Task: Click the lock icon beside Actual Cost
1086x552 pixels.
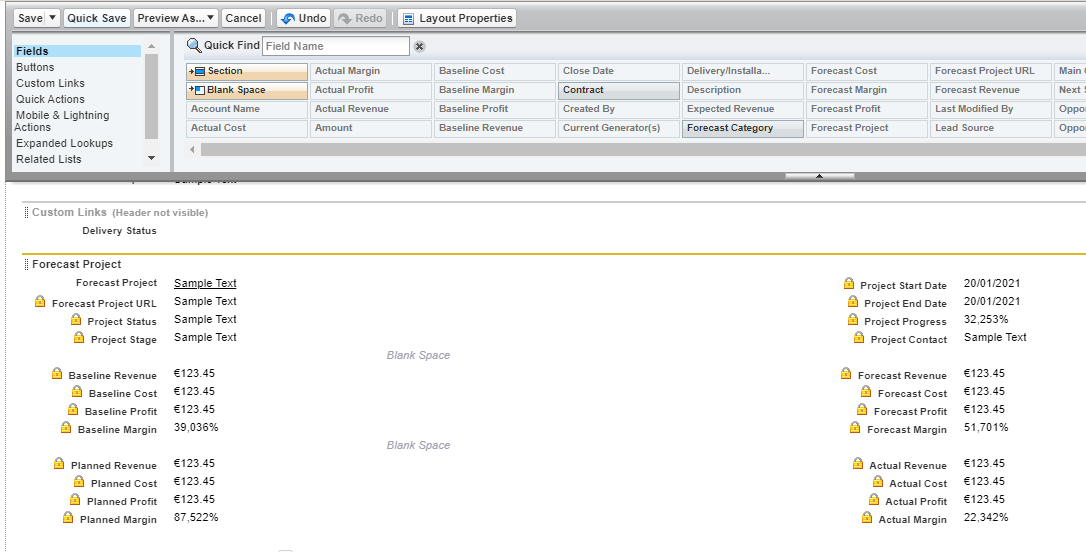Action: [878, 481]
